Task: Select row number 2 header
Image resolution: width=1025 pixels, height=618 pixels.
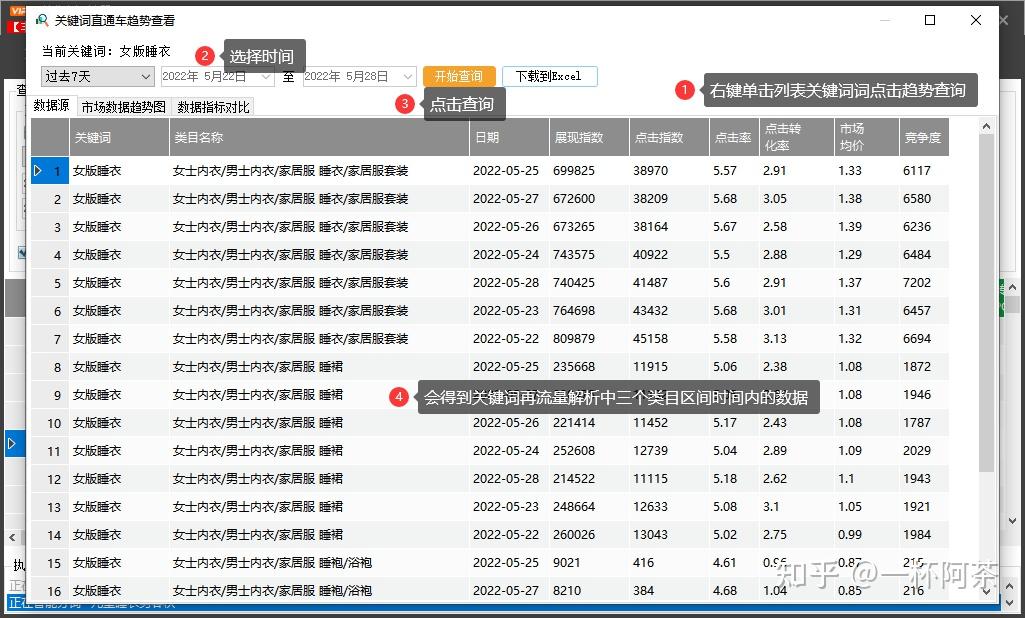Action: tap(50, 199)
